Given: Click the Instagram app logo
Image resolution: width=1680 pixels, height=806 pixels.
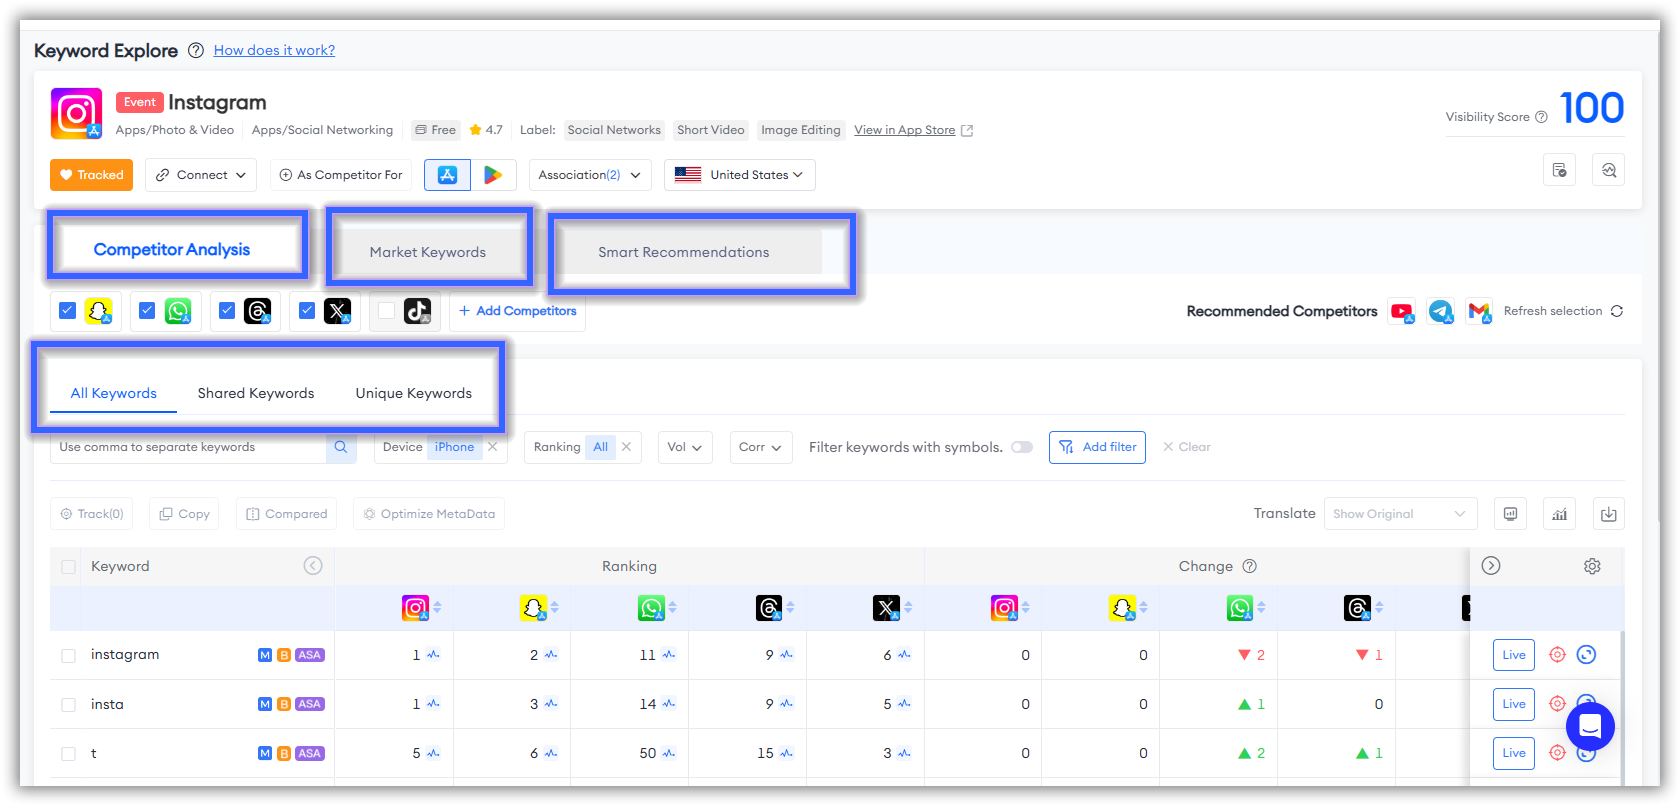Looking at the screenshot, I should 76,113.
